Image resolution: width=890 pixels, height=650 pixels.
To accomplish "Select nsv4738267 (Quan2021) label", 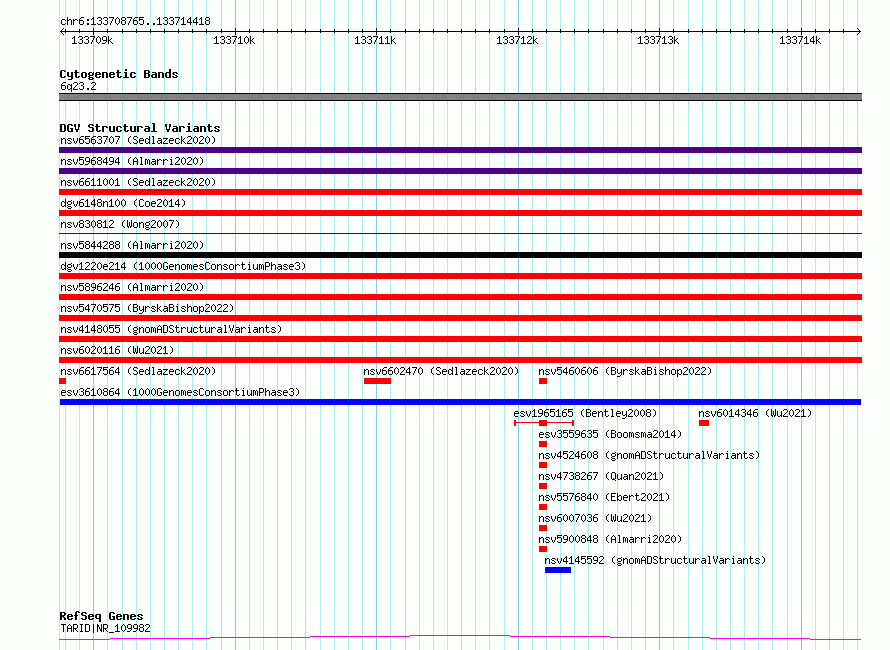I will [601, 476].
